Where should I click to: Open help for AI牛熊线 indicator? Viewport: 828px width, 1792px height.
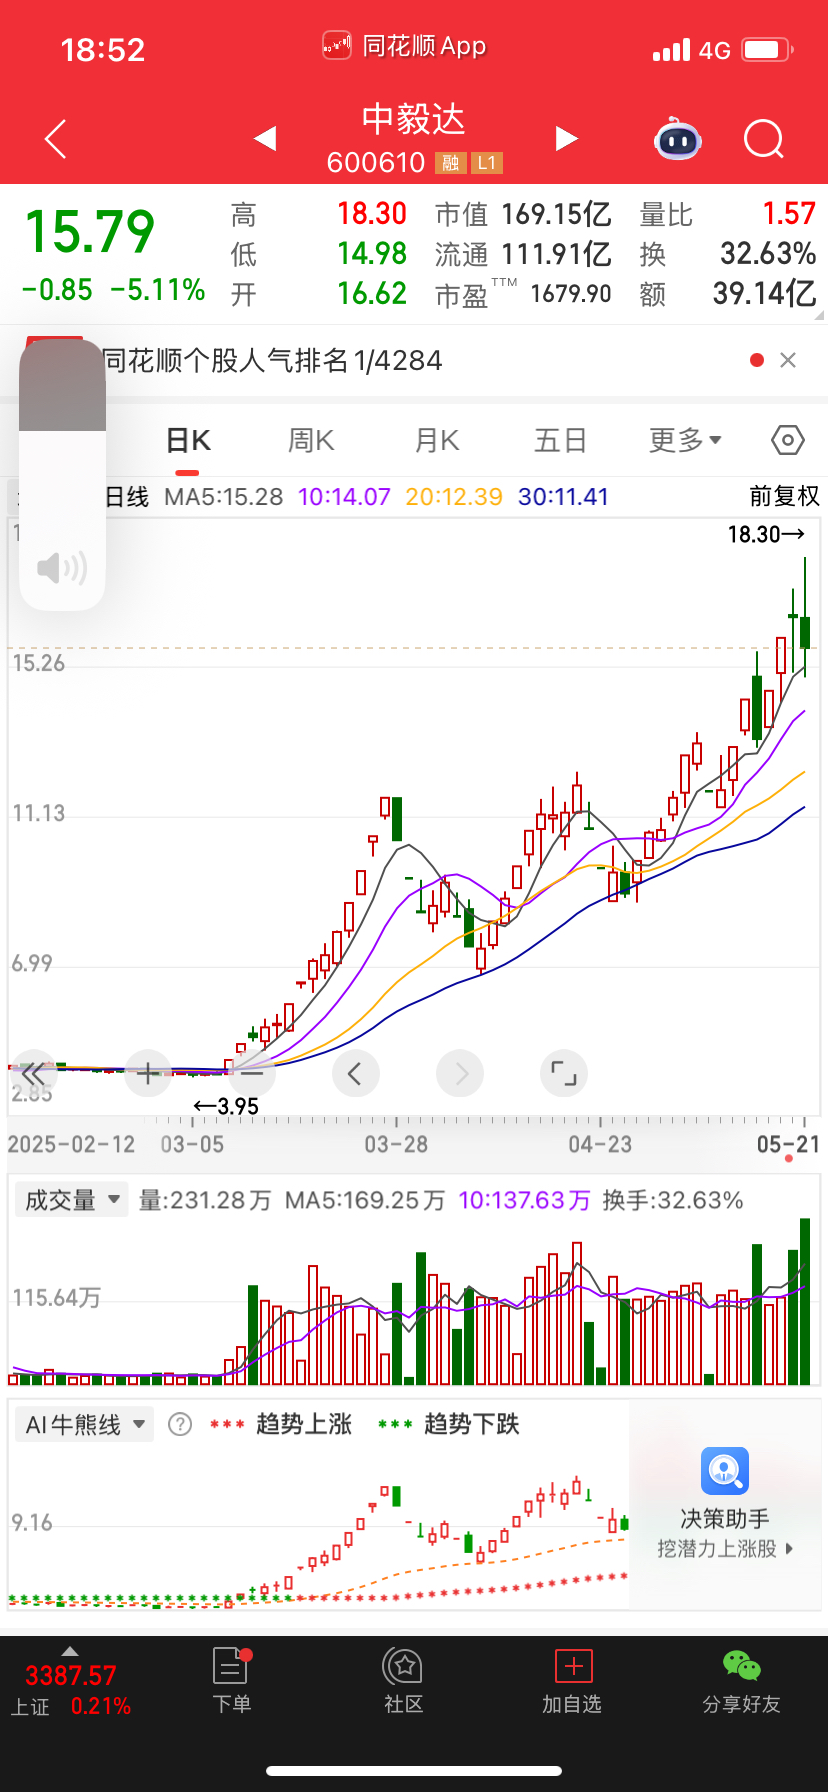tap(180, 1424)
